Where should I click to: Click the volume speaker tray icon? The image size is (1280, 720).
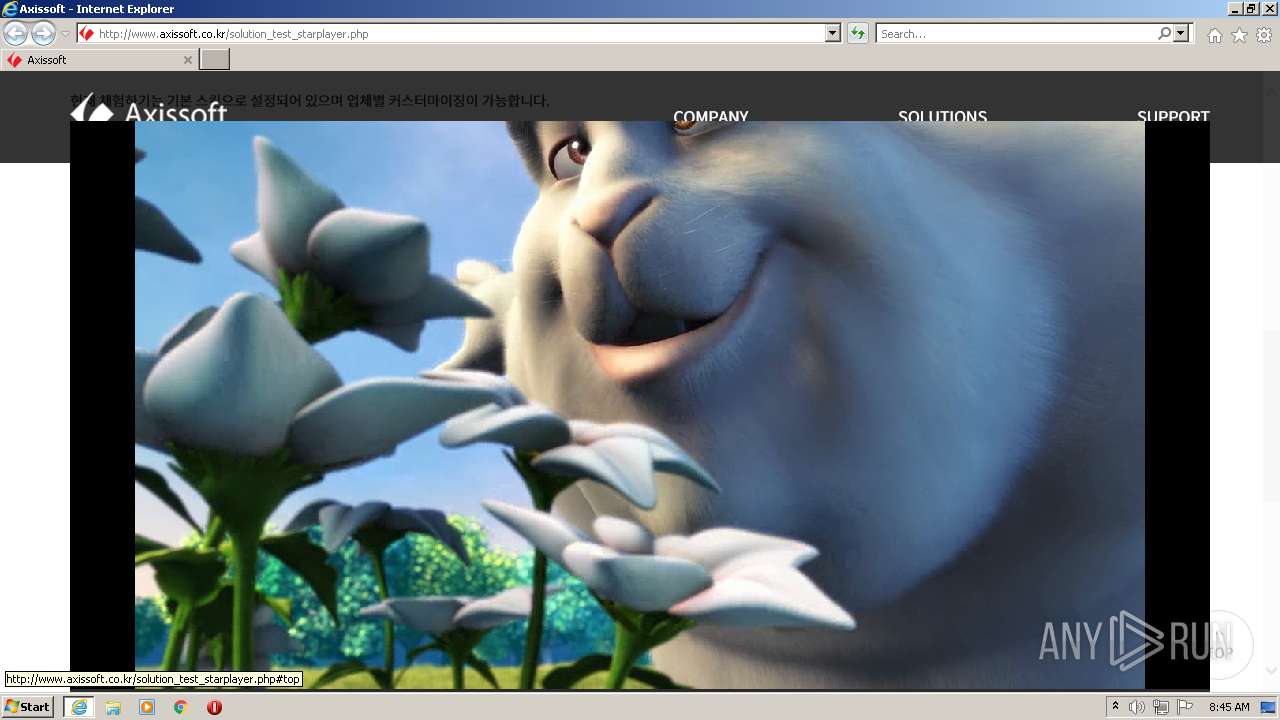point(1137,707)
